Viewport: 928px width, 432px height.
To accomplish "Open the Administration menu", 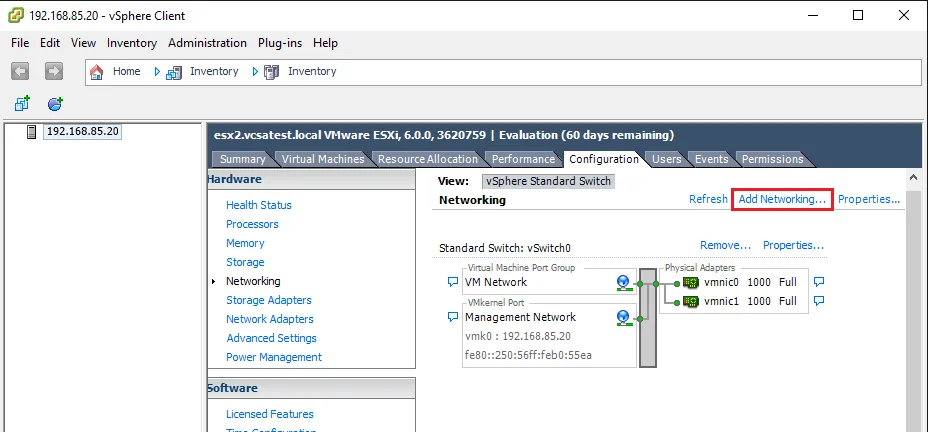I will [207, 43].
